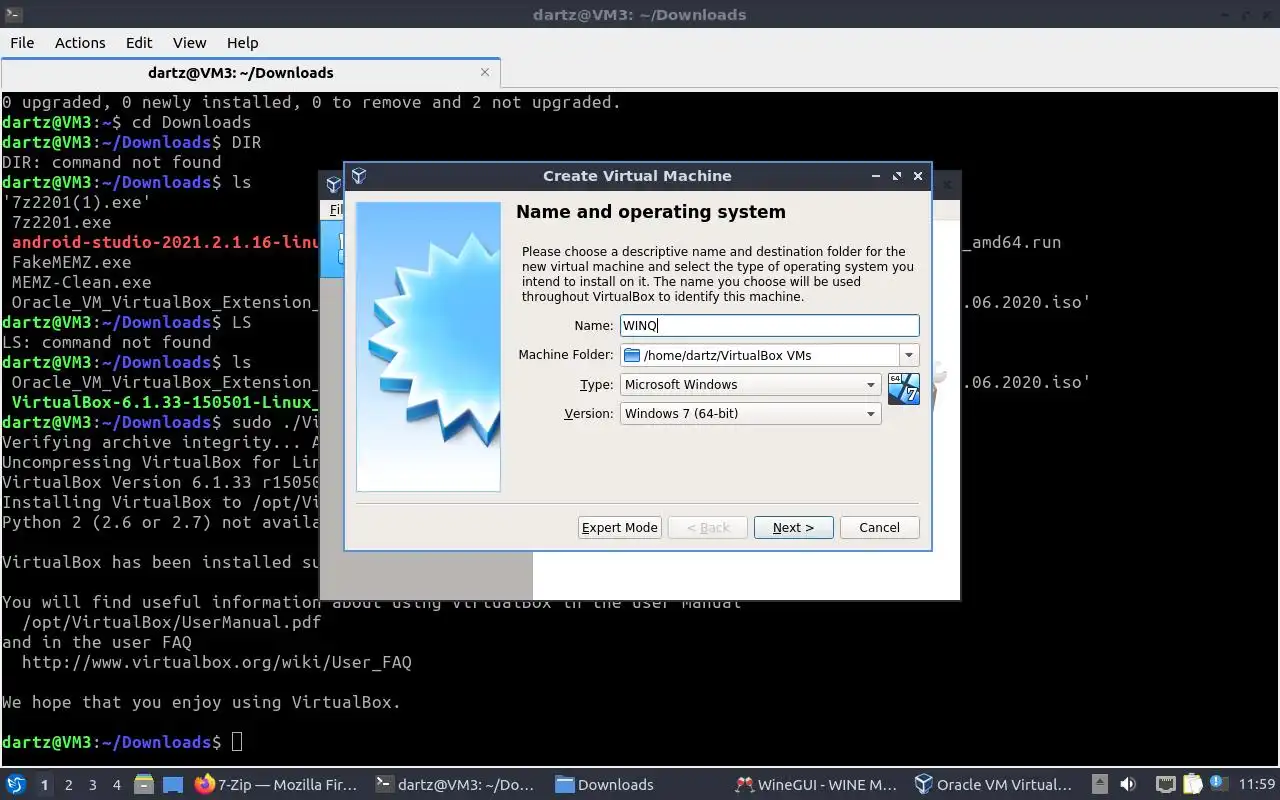Close the terminal tab with its x

[485, 72]
